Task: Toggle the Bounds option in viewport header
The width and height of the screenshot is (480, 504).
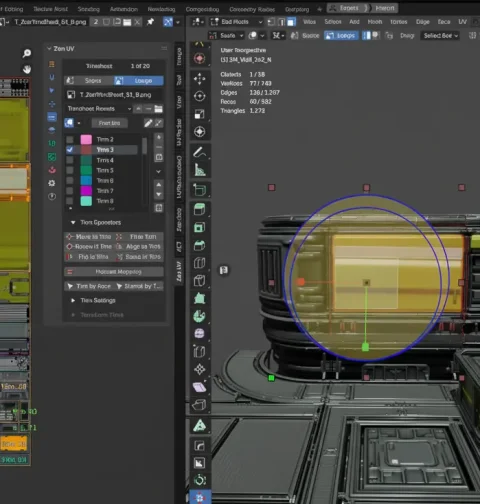Action: pyautogui.click(x=305, y=36)
